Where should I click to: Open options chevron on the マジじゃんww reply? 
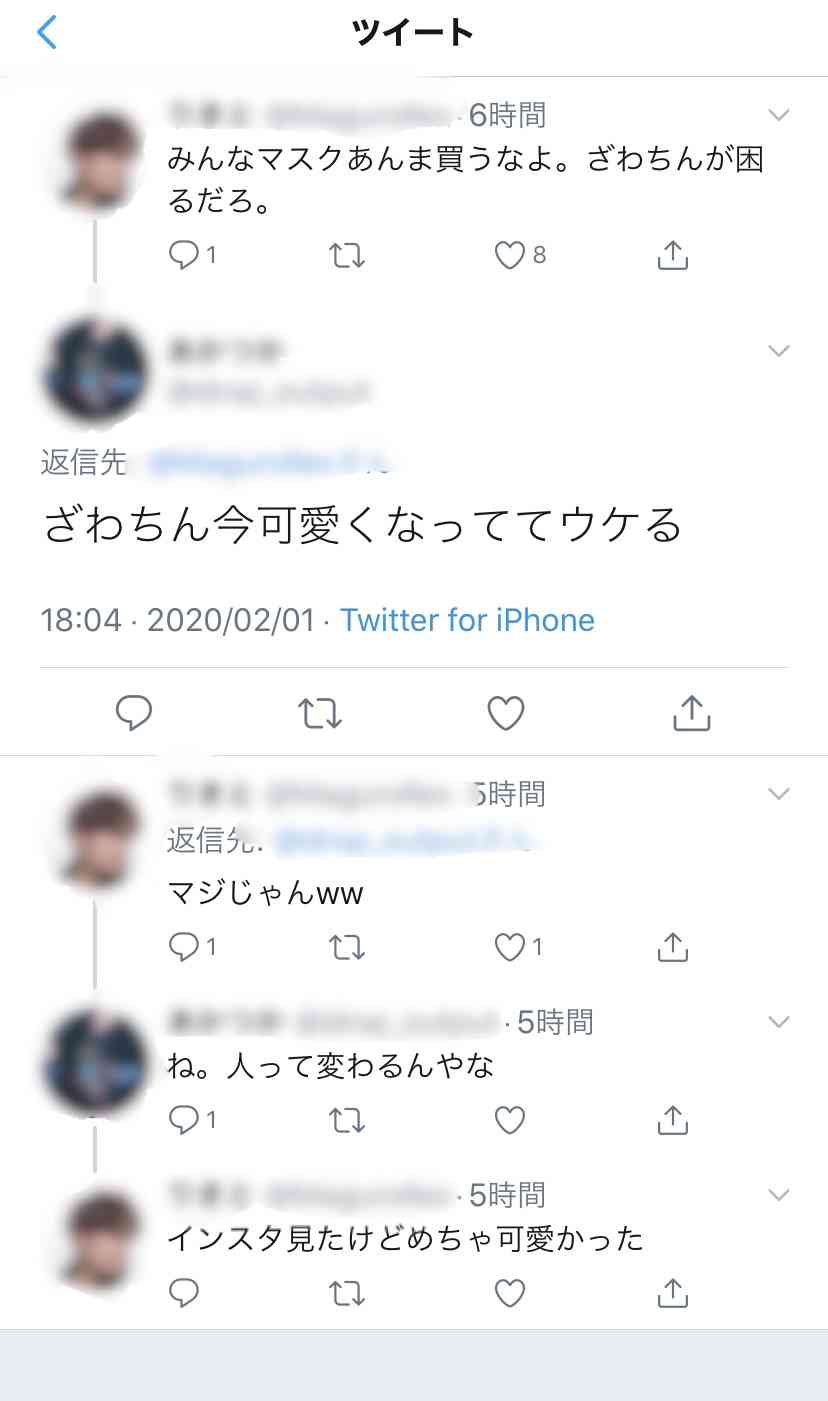(778, 794)
